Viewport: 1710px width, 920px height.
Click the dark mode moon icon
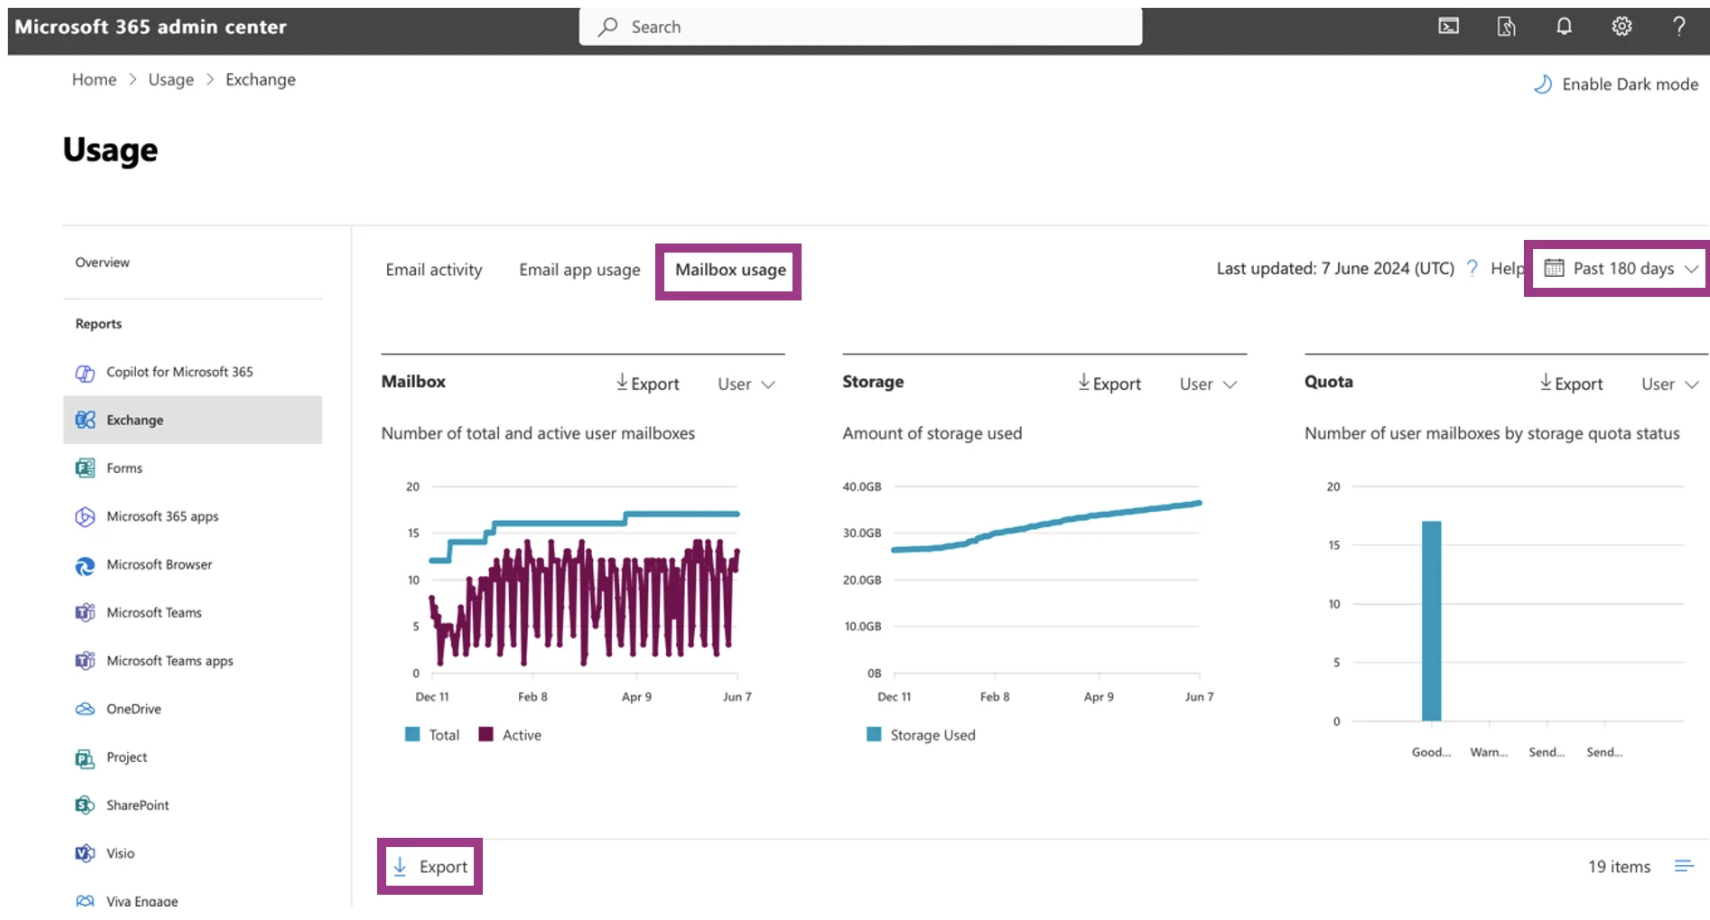1543,84
